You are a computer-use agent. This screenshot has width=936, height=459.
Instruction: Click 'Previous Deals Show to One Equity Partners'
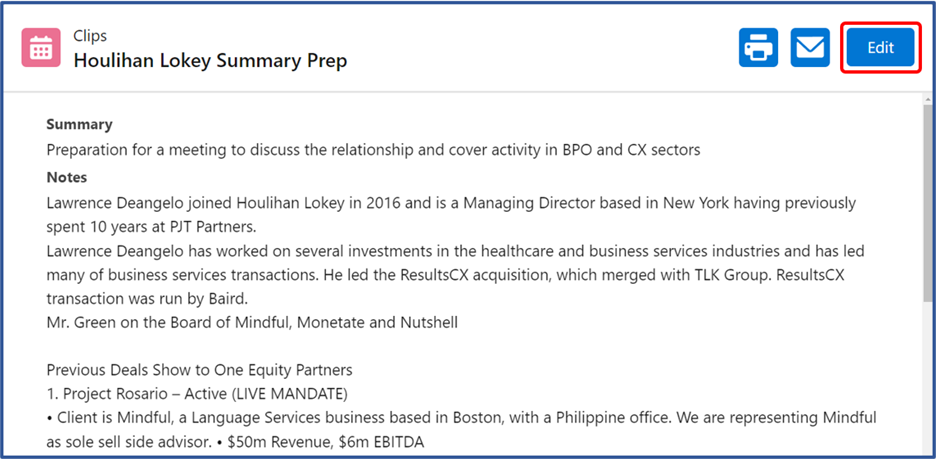click(199, 370)
